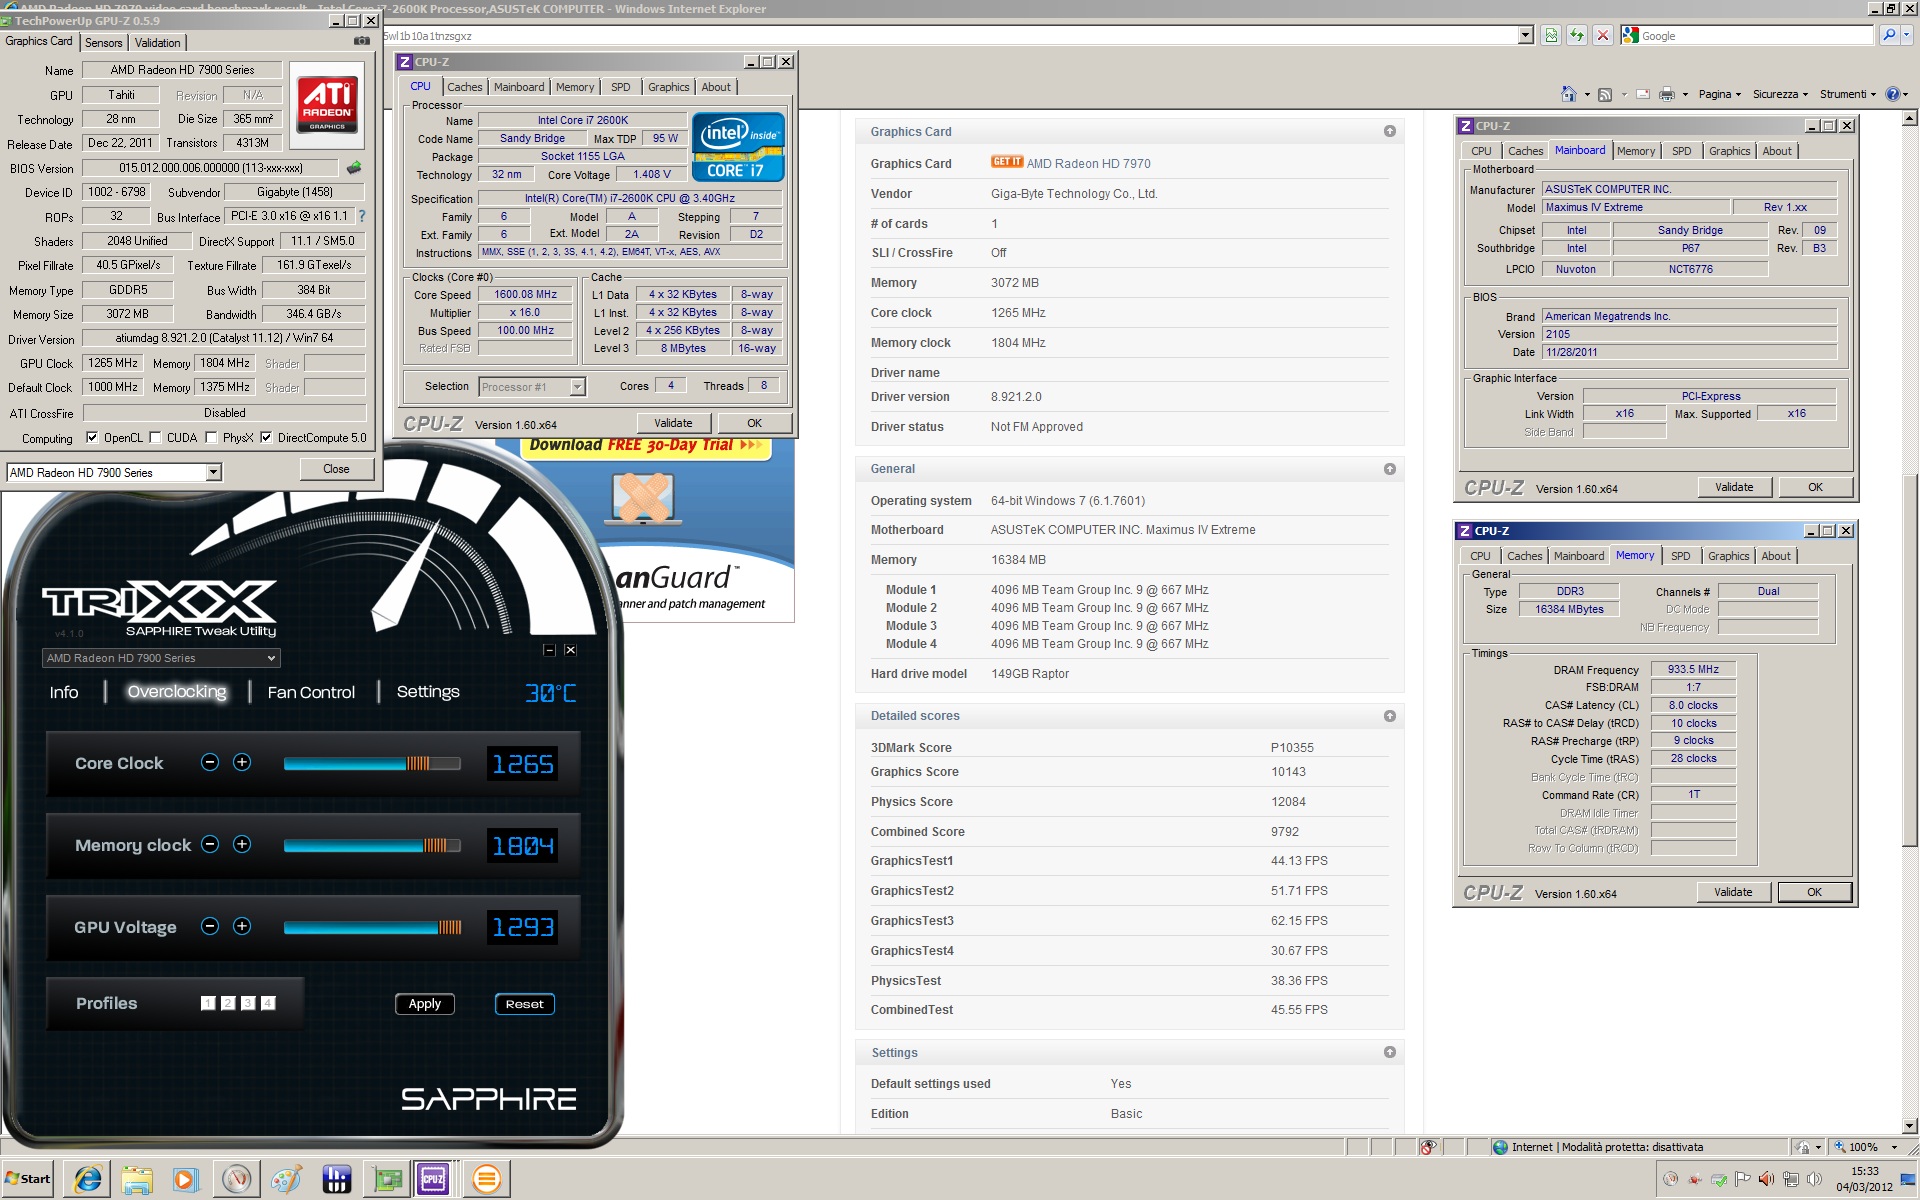Click the privacy report eye icon in status bar
The height and width of the screenshot is (1200, 1920).
pos(1428,1147)
